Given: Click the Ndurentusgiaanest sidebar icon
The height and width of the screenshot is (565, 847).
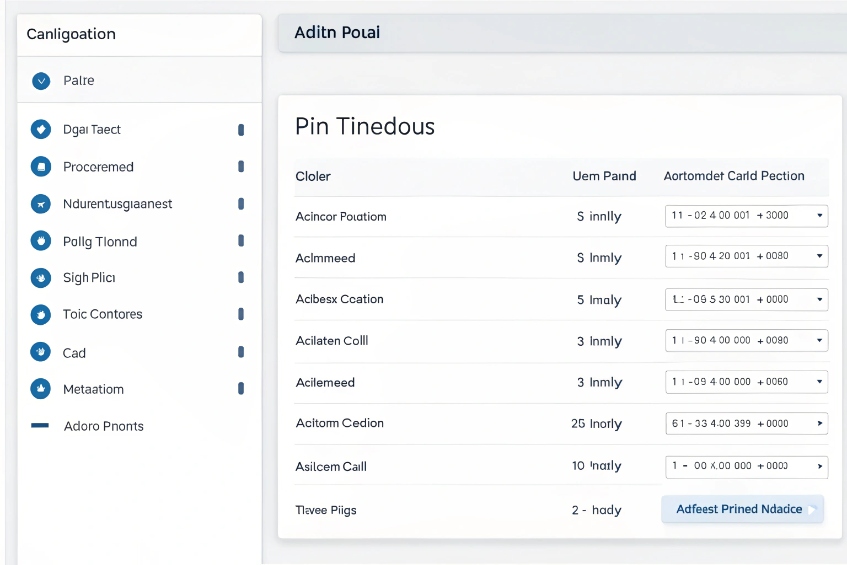Looking at the screenshot, I should click(x=41, y=204).
